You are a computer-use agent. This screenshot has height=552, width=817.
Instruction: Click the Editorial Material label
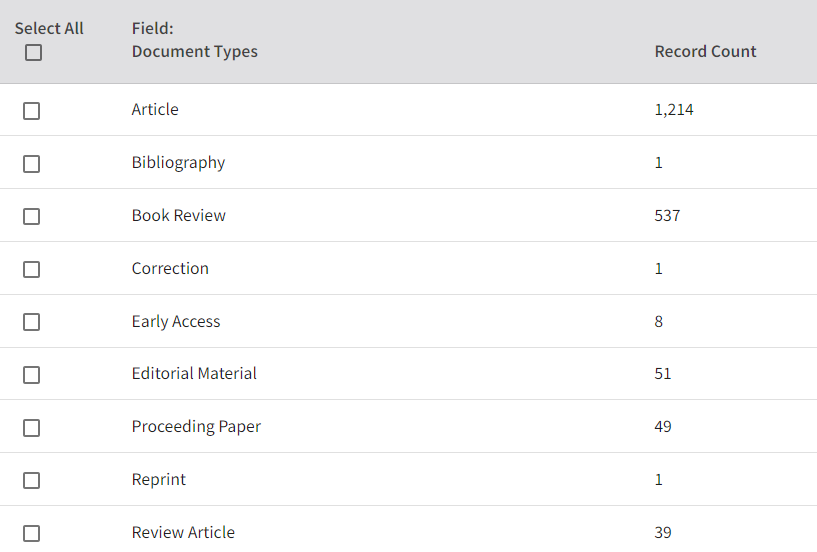(x=194, y=374)
